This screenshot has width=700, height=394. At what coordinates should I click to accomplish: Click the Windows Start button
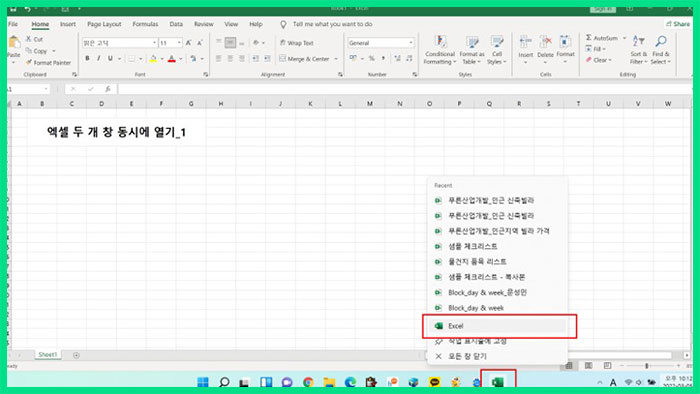pyautogui.click(x=203, y=382)
